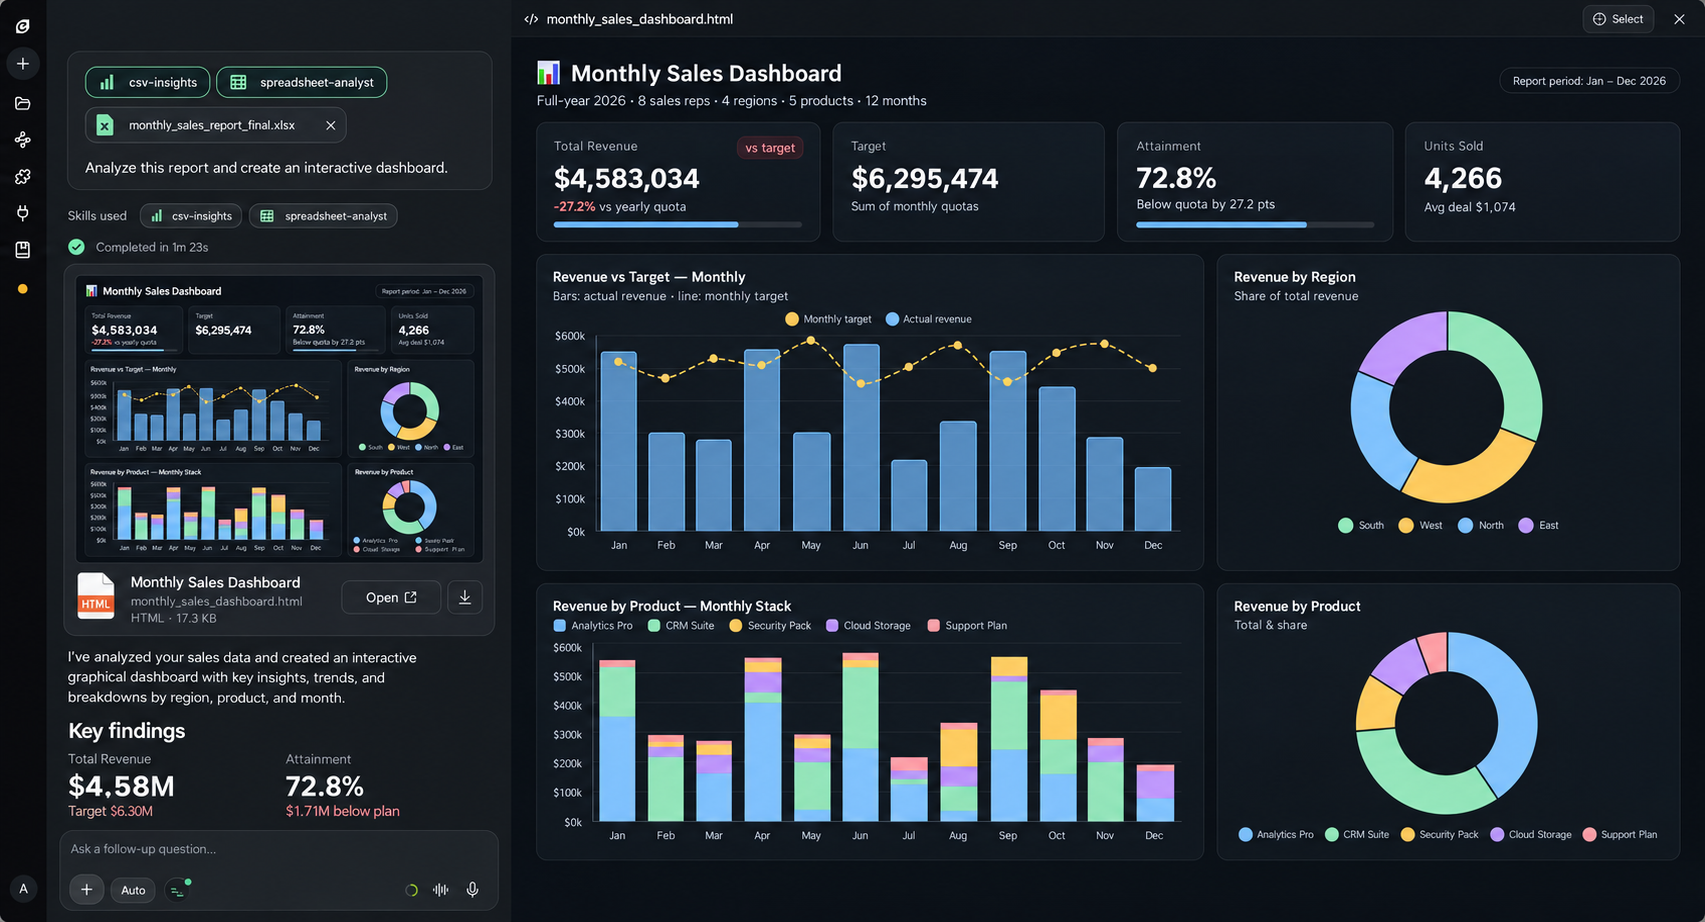The width and height of the screenshot is (1705, 922).
Task: Click the $6,295,474 target value
Action: (924, 178)
